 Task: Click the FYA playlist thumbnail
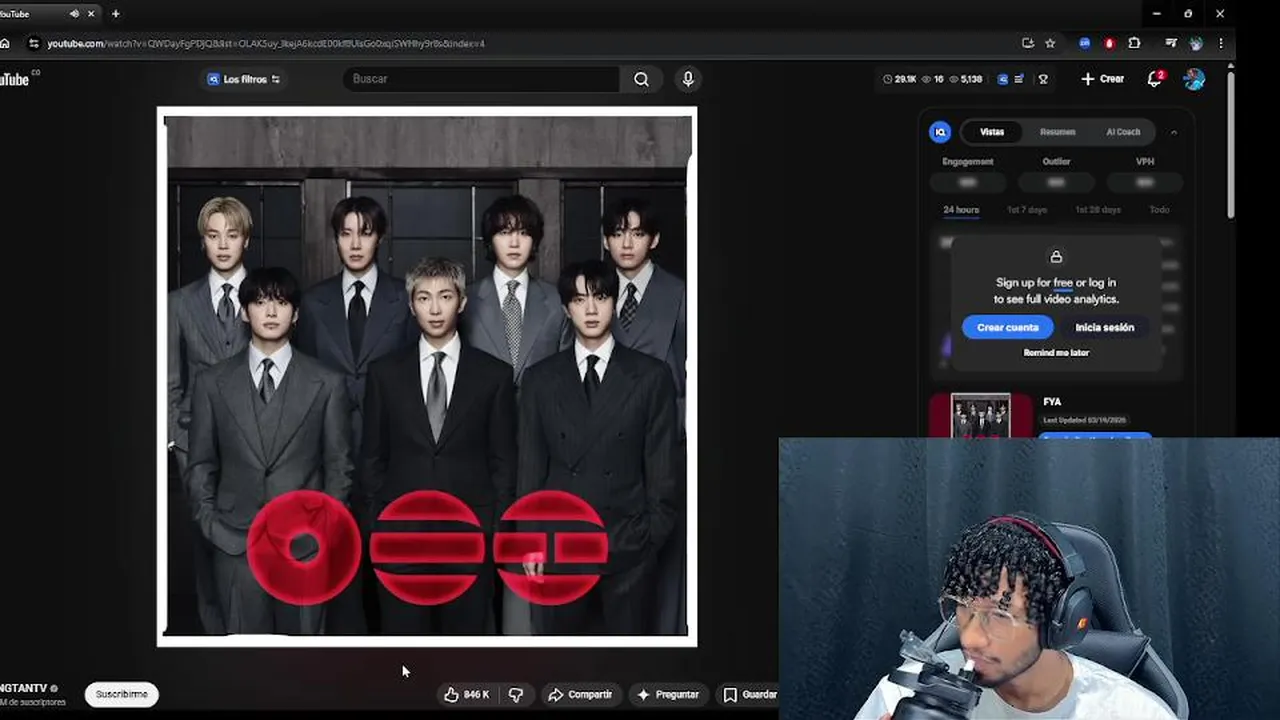click(x=980, y=415)
